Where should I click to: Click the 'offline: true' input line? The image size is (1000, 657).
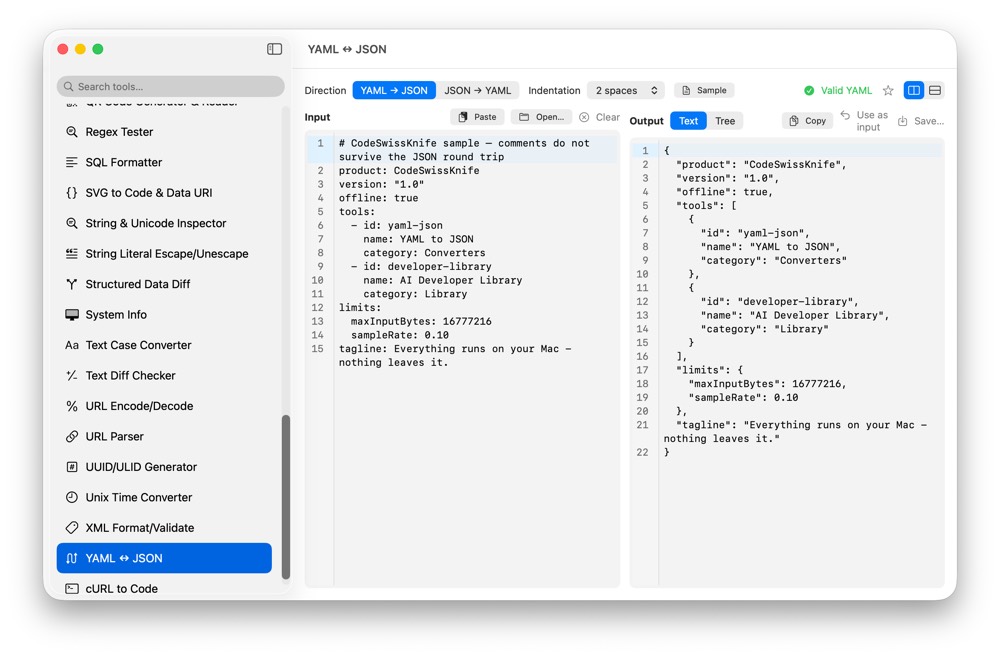(x=378, y=198)
